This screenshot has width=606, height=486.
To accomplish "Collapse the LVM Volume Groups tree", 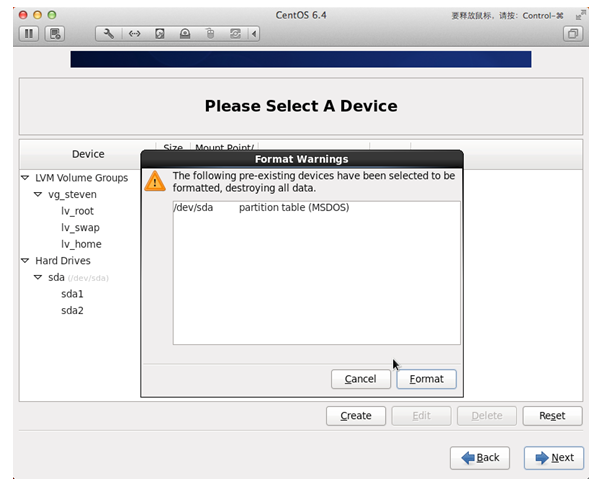I will click(x=25, y=178).
